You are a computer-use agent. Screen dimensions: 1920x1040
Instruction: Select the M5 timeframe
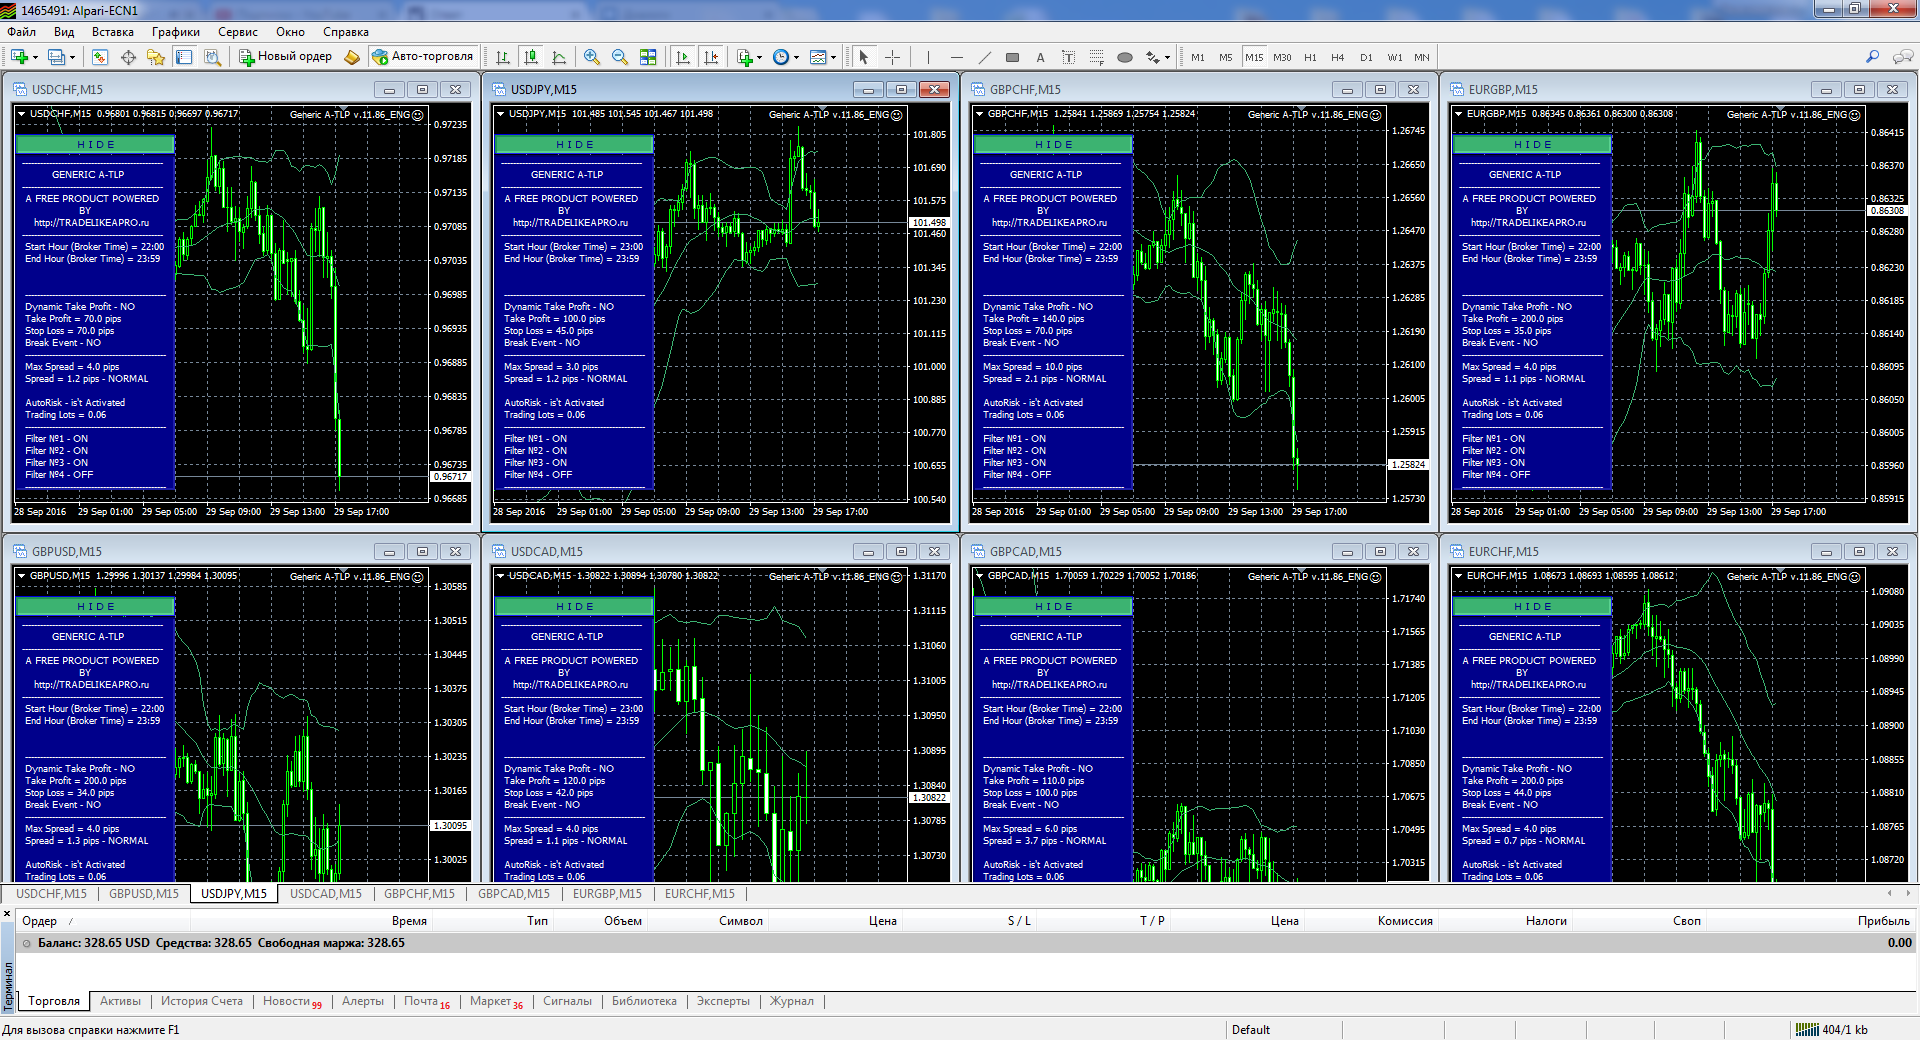coord(1226,57)
